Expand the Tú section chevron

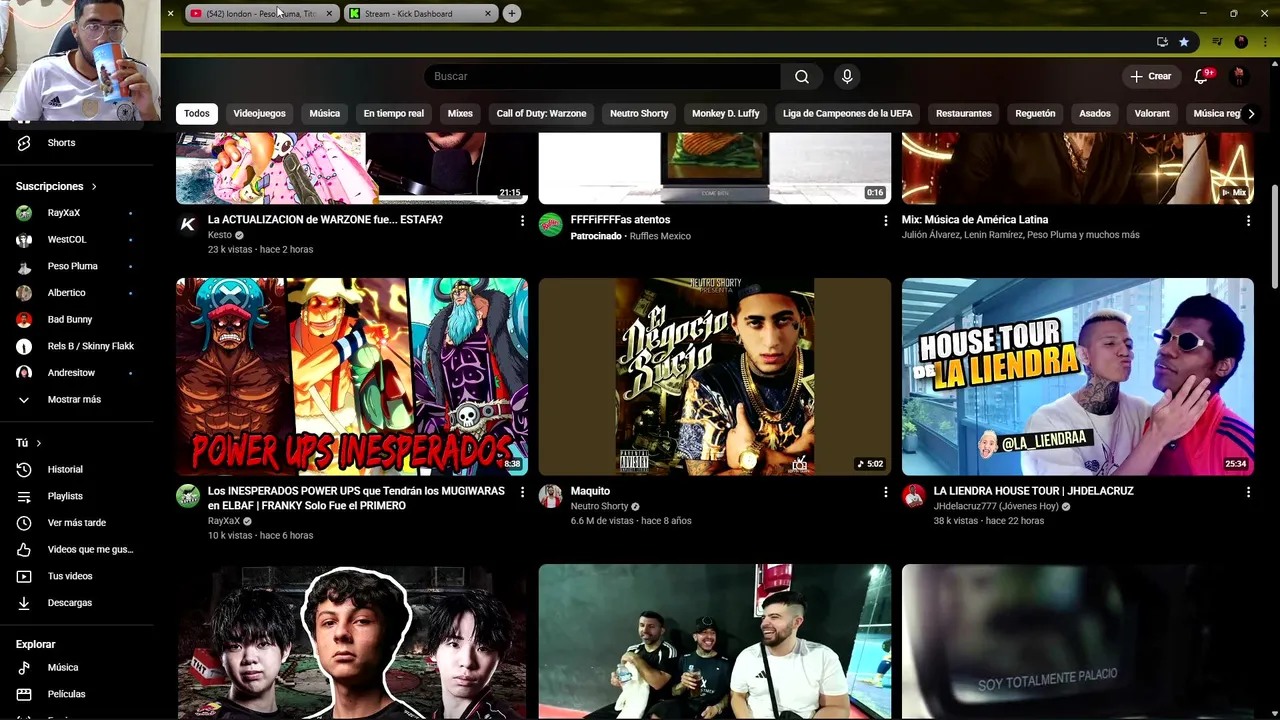point(39,443)
